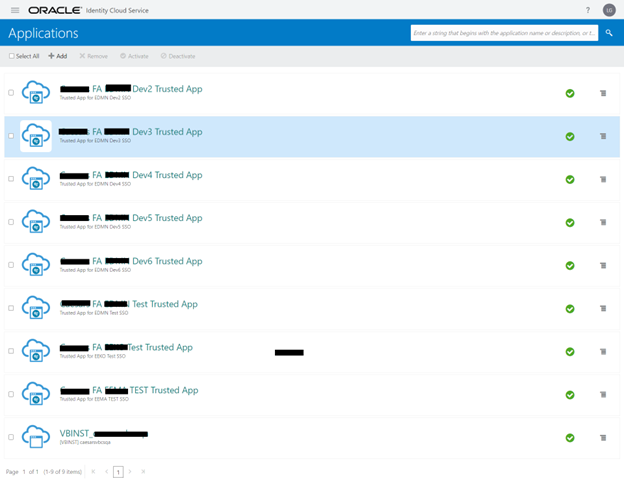Toggle the Select All checkbox
The image size is (624, 481).
point(12,56)
